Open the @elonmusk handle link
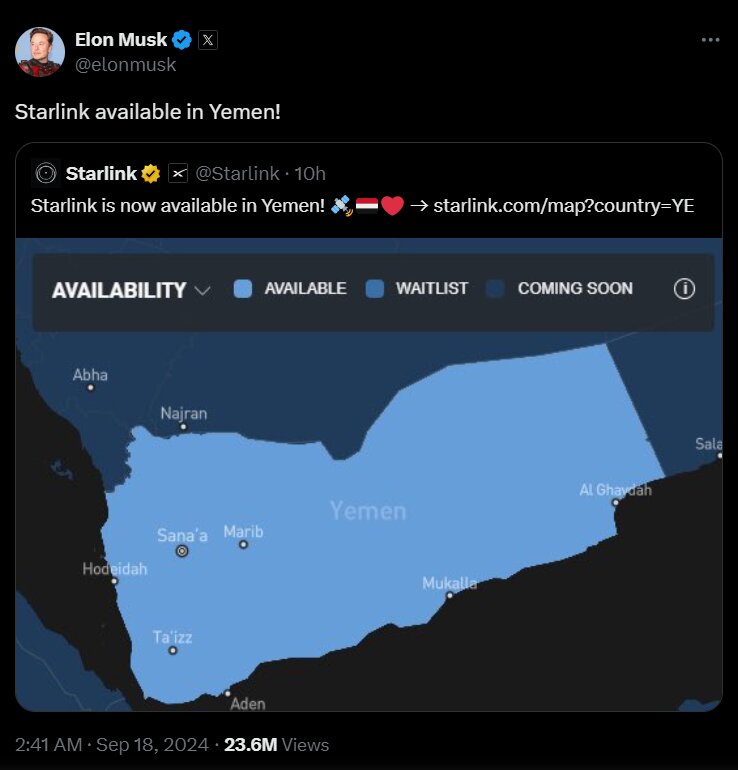The width and height of the screenshot is (738, 770). coord(125,64)
